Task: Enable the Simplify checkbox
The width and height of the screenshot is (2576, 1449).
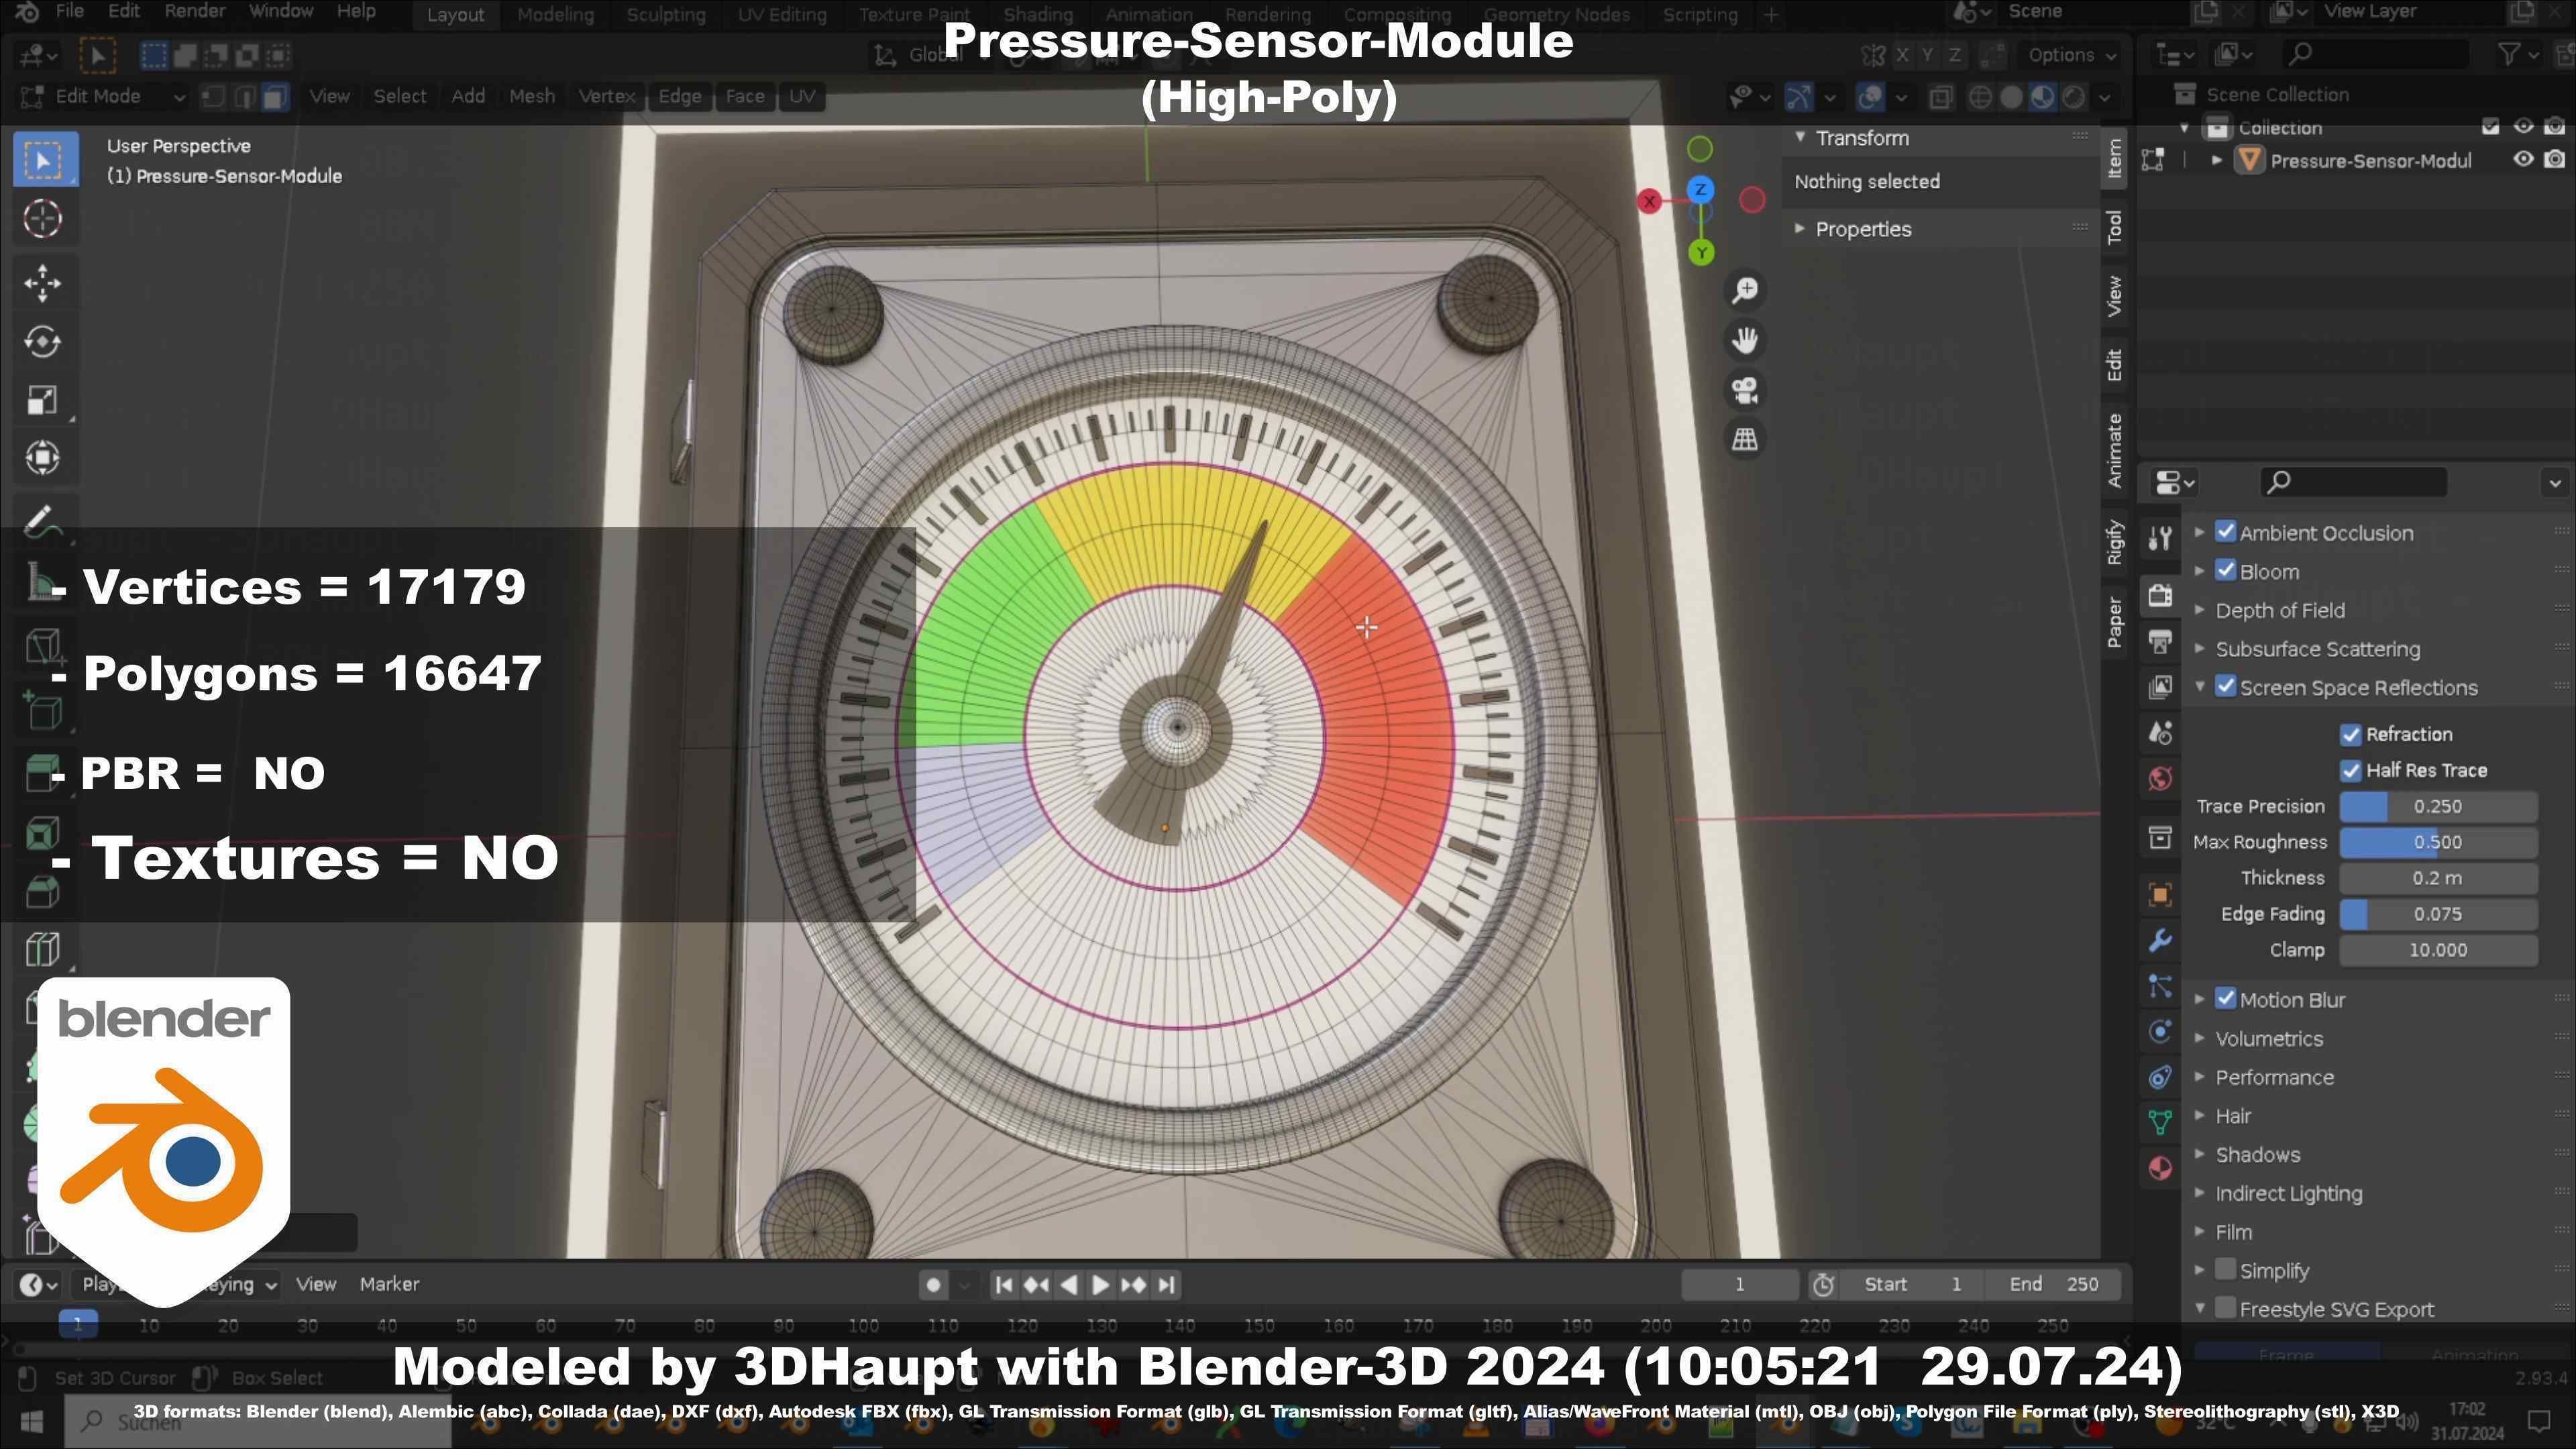Action: point(2225,1270)
